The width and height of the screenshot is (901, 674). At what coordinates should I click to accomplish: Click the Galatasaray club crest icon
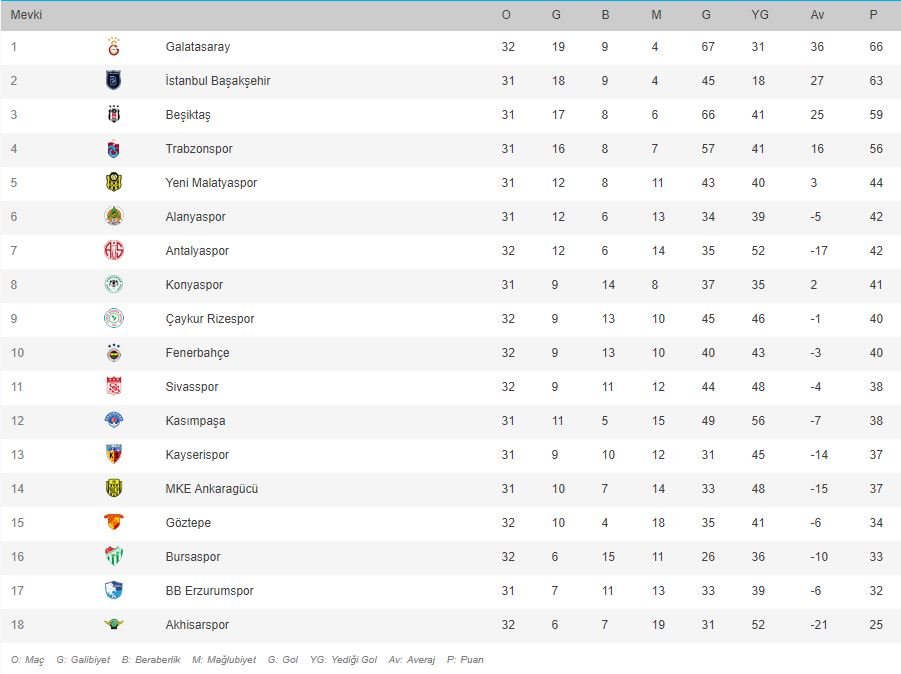click(114, 47)
